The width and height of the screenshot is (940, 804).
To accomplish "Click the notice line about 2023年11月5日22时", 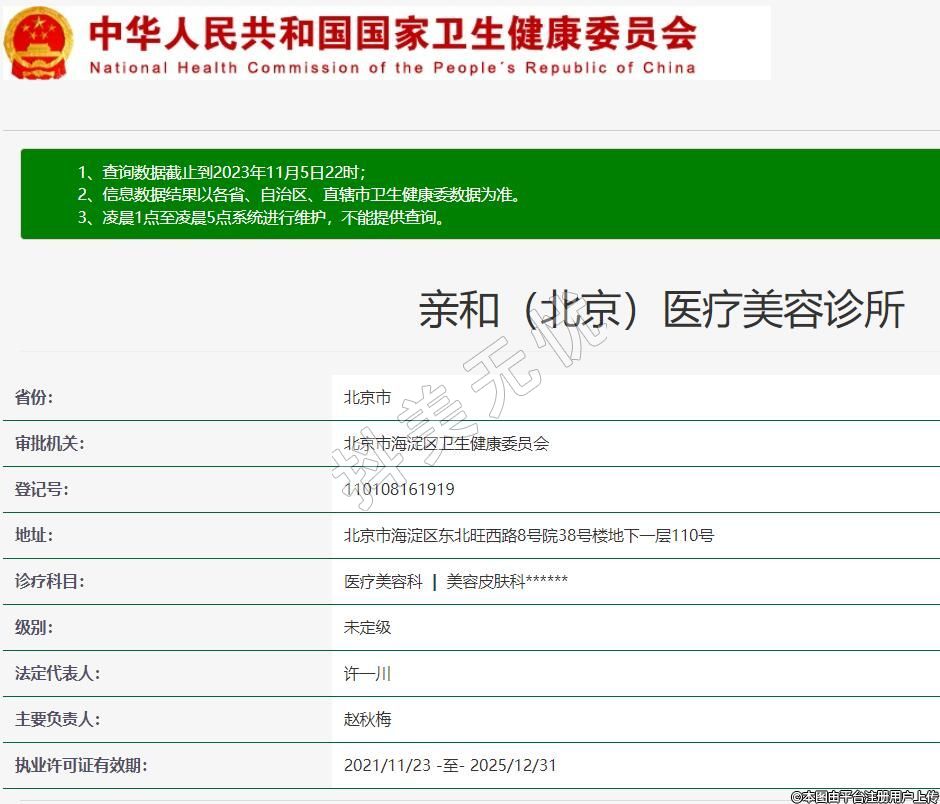I will [228, 172].
